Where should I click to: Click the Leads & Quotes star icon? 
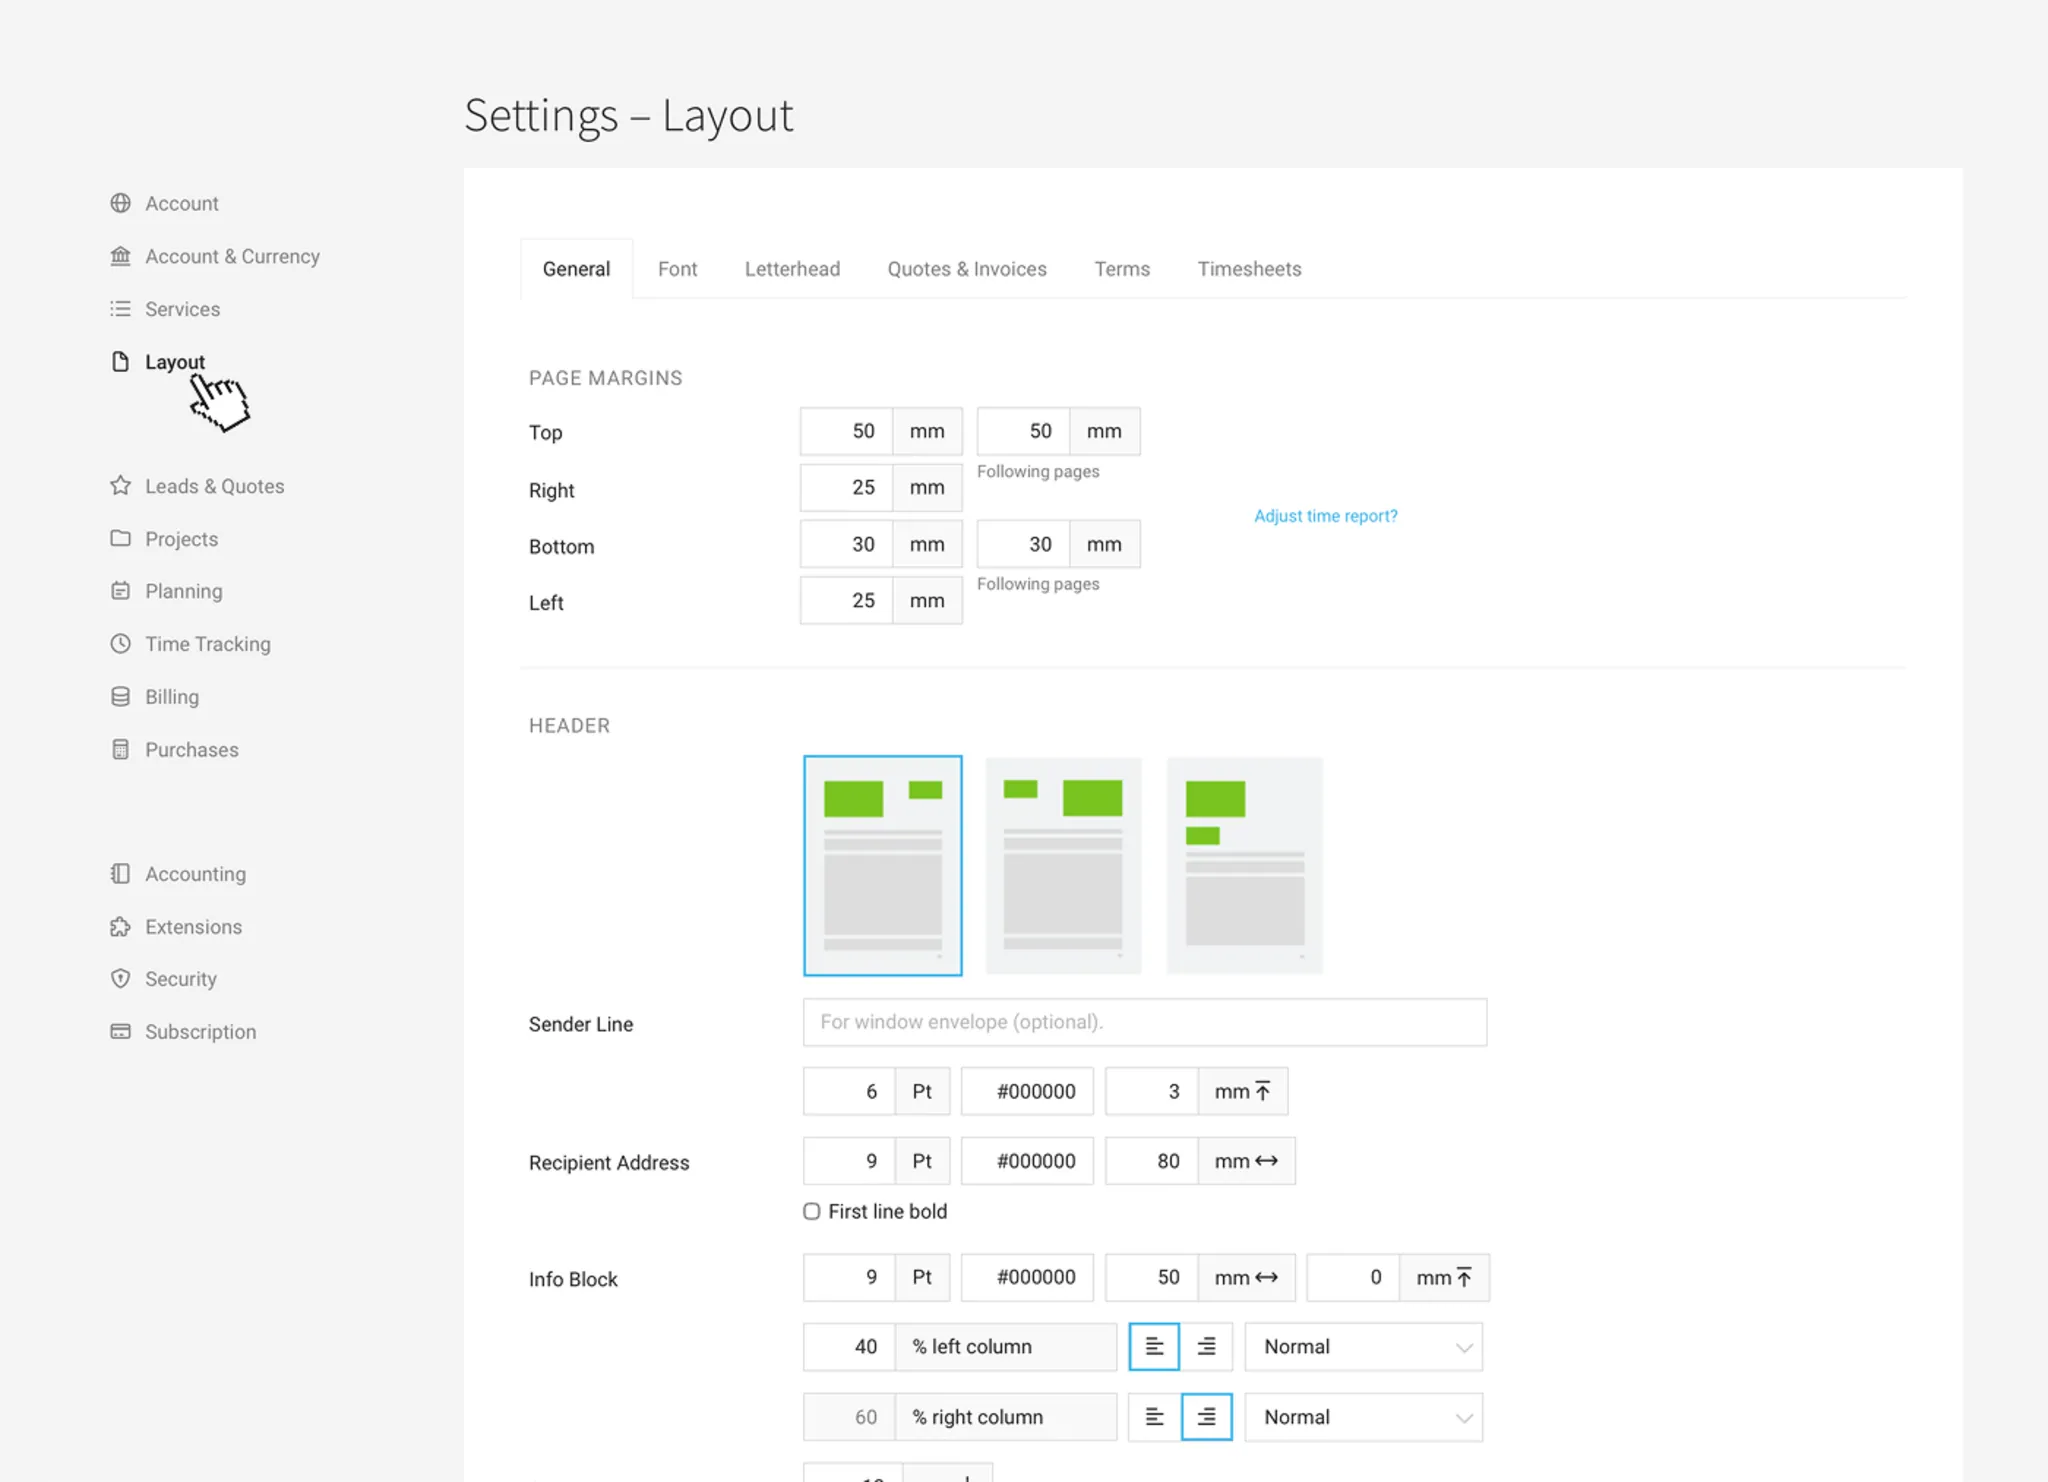coord(120,486)
